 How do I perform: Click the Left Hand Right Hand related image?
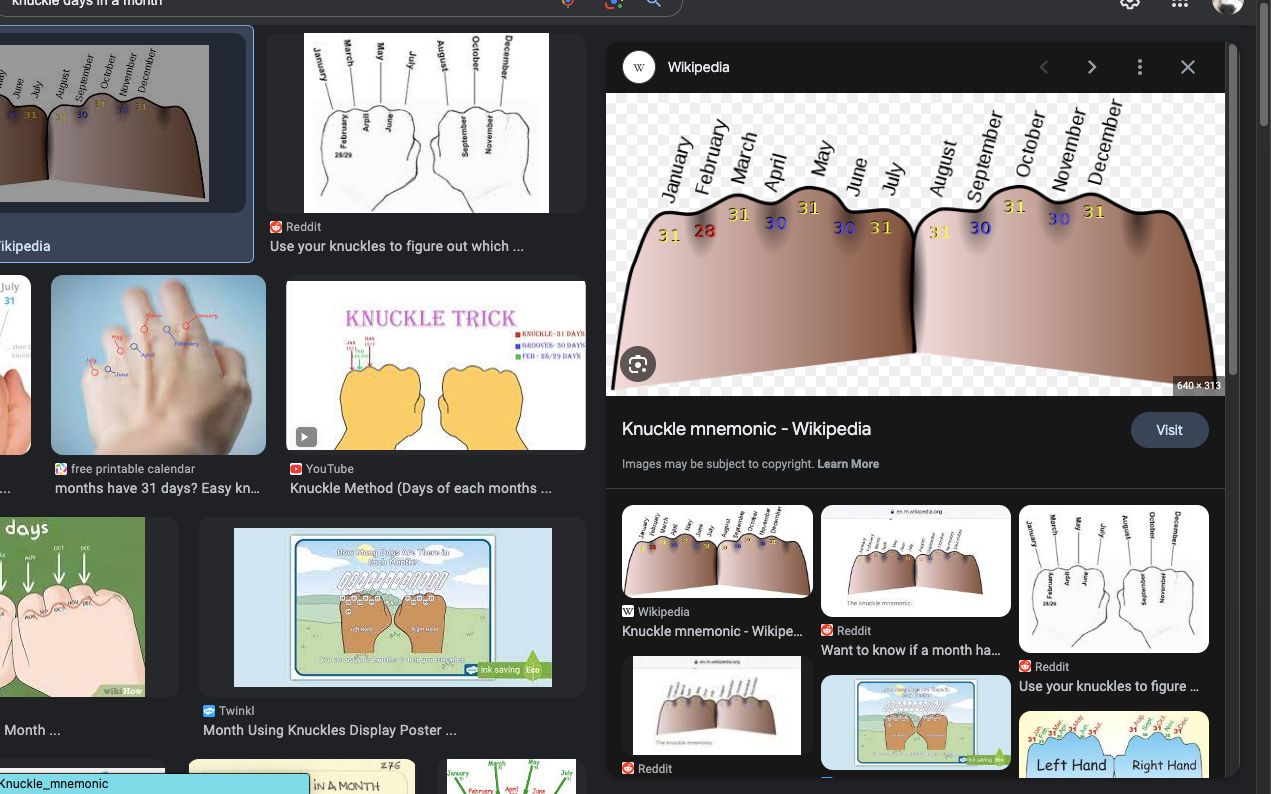(1114, 745)
